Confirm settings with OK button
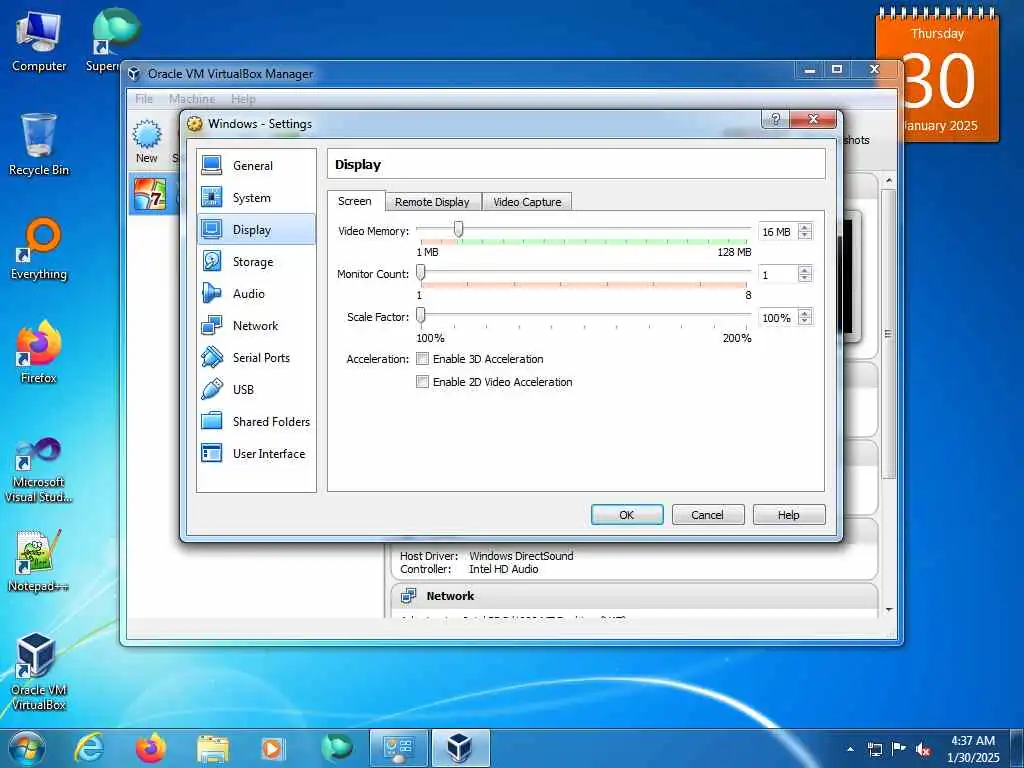 click(627, 515)
